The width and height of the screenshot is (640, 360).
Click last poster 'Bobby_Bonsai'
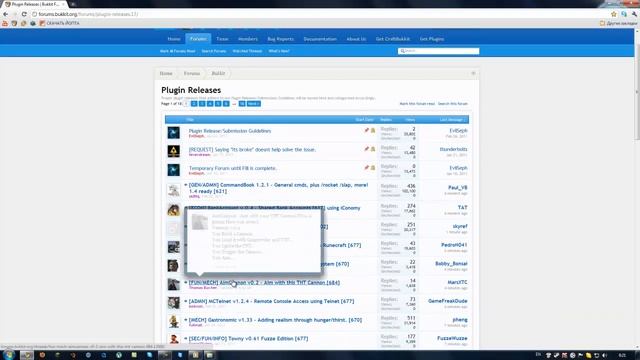point(451,264)
